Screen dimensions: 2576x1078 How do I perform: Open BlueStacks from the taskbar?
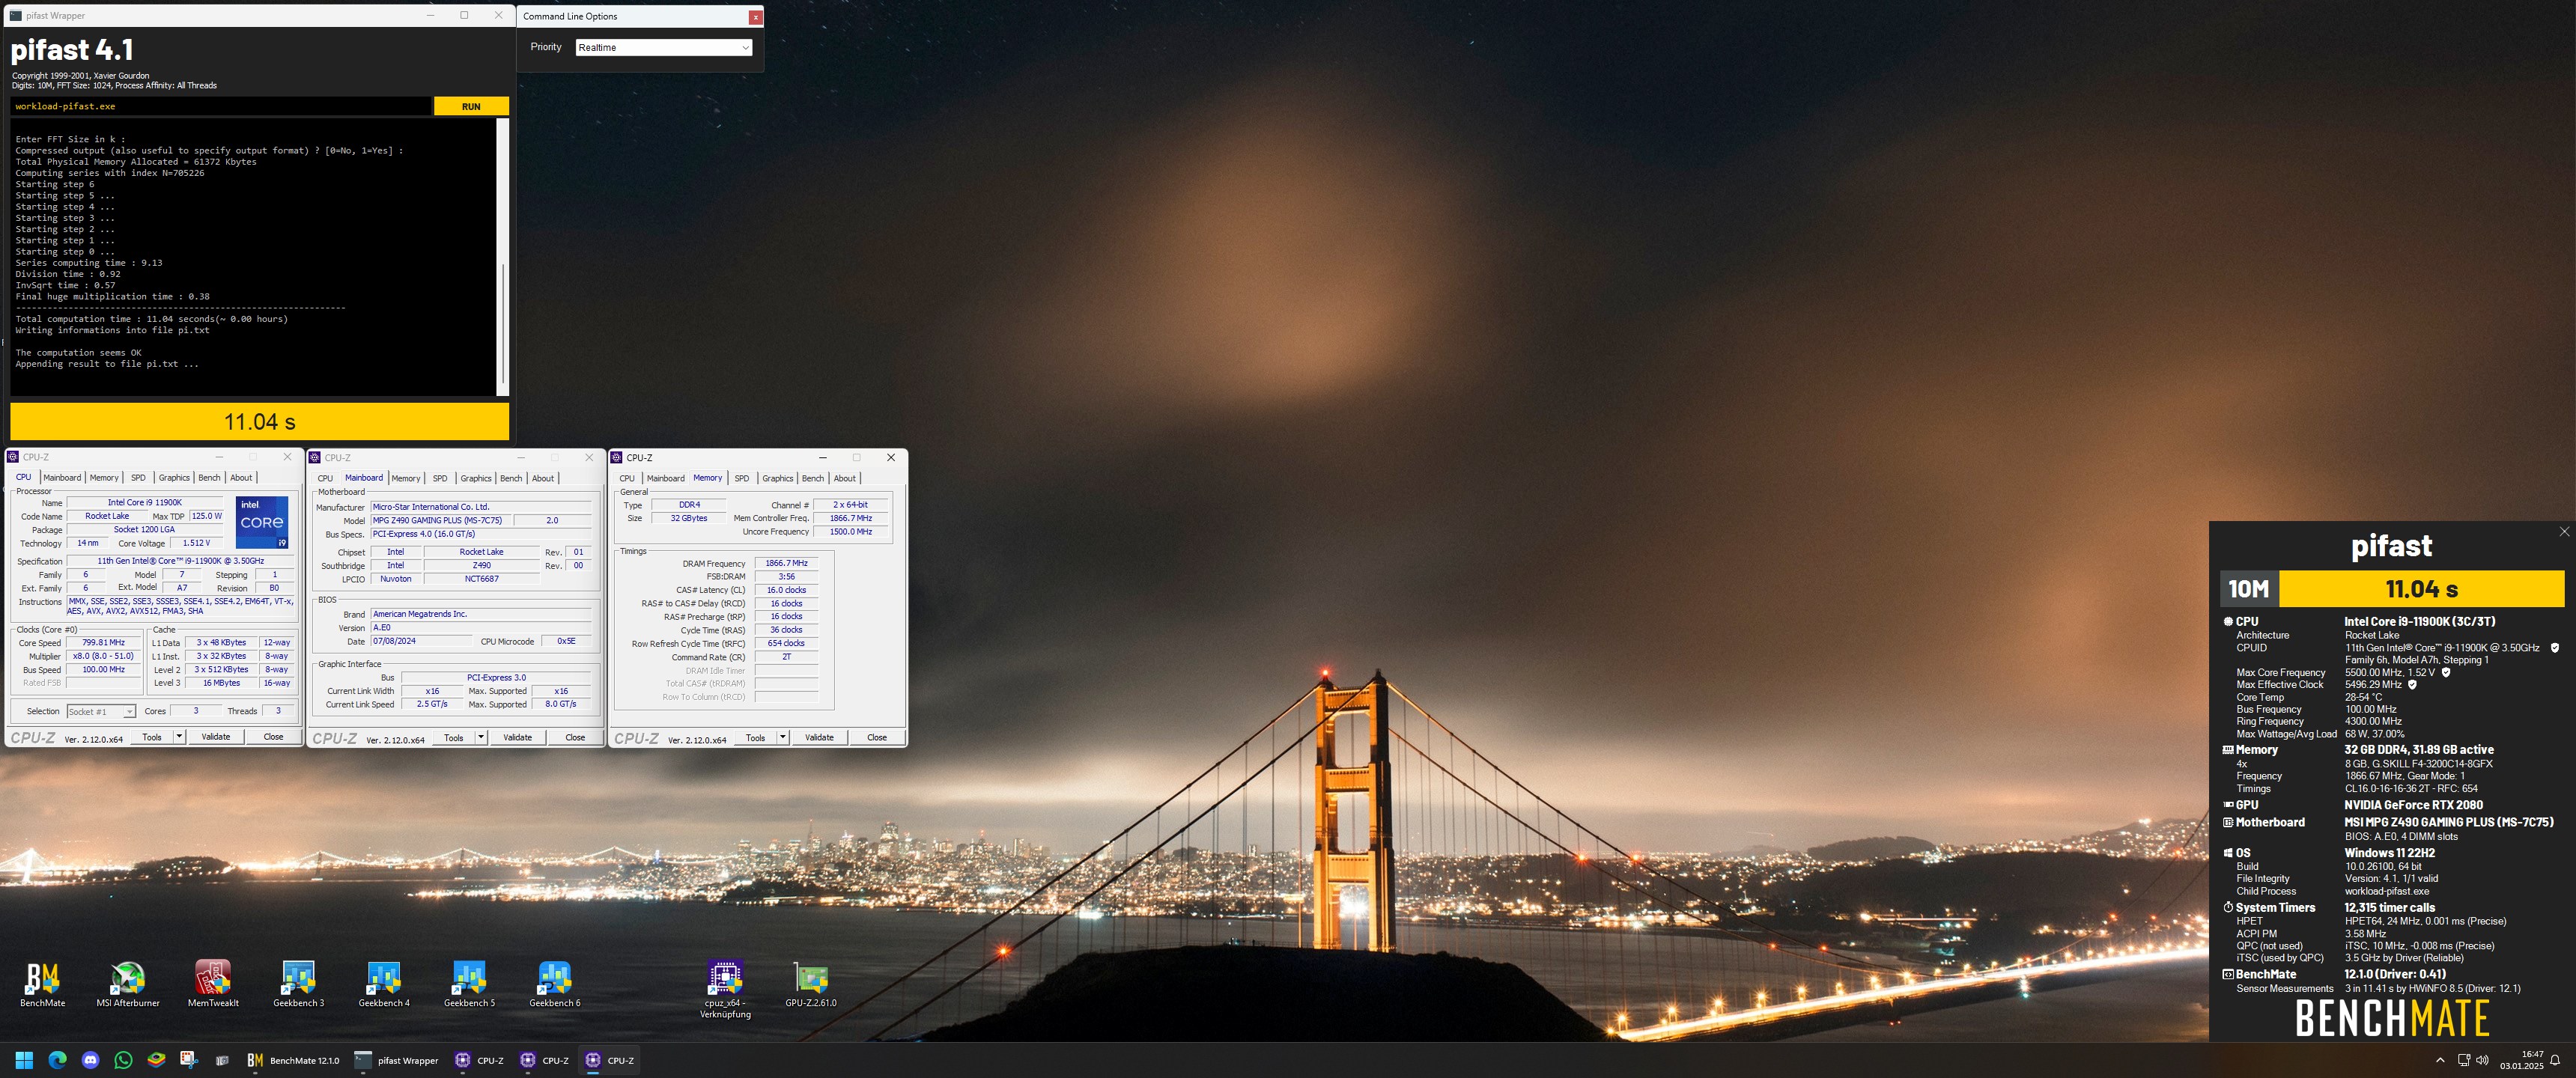coord(156,1060)
